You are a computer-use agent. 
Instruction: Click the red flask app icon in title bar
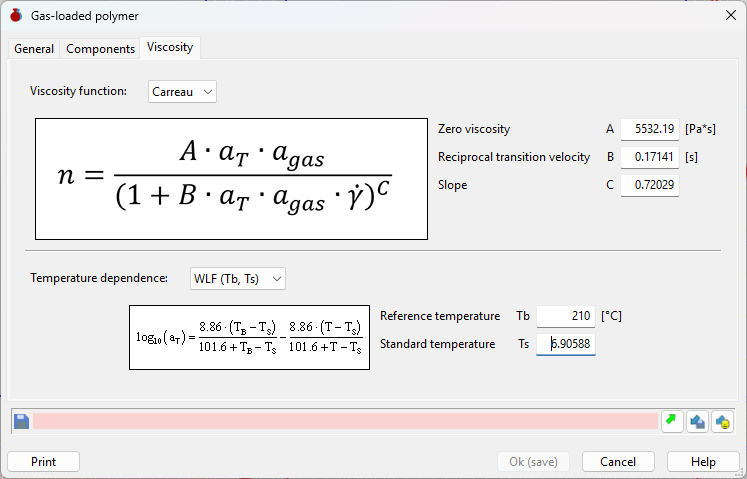pos(16,15)
